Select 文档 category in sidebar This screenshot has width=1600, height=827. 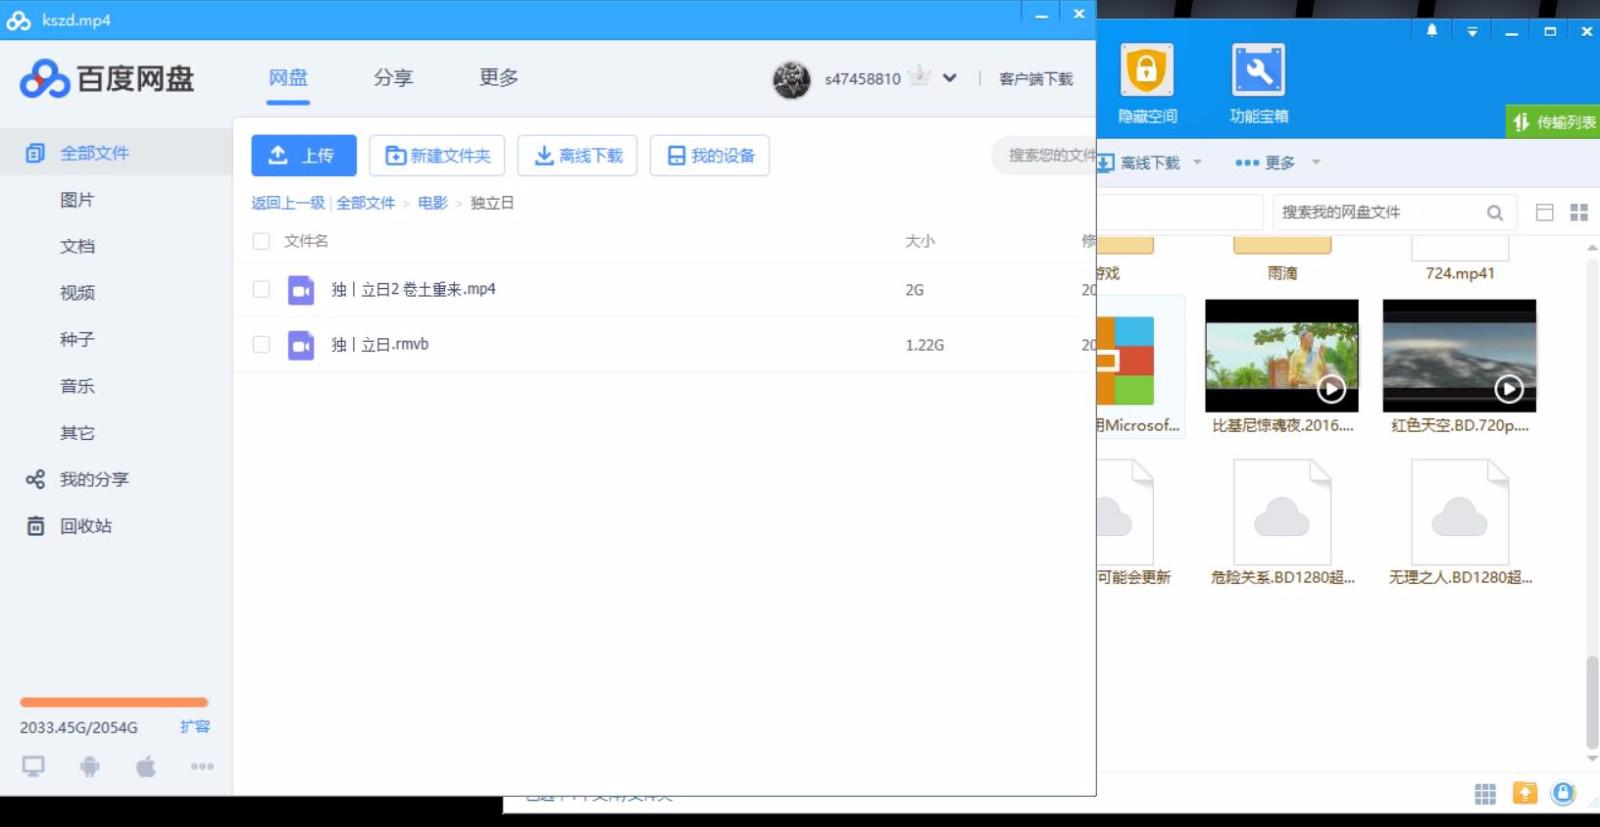point(77,246)
